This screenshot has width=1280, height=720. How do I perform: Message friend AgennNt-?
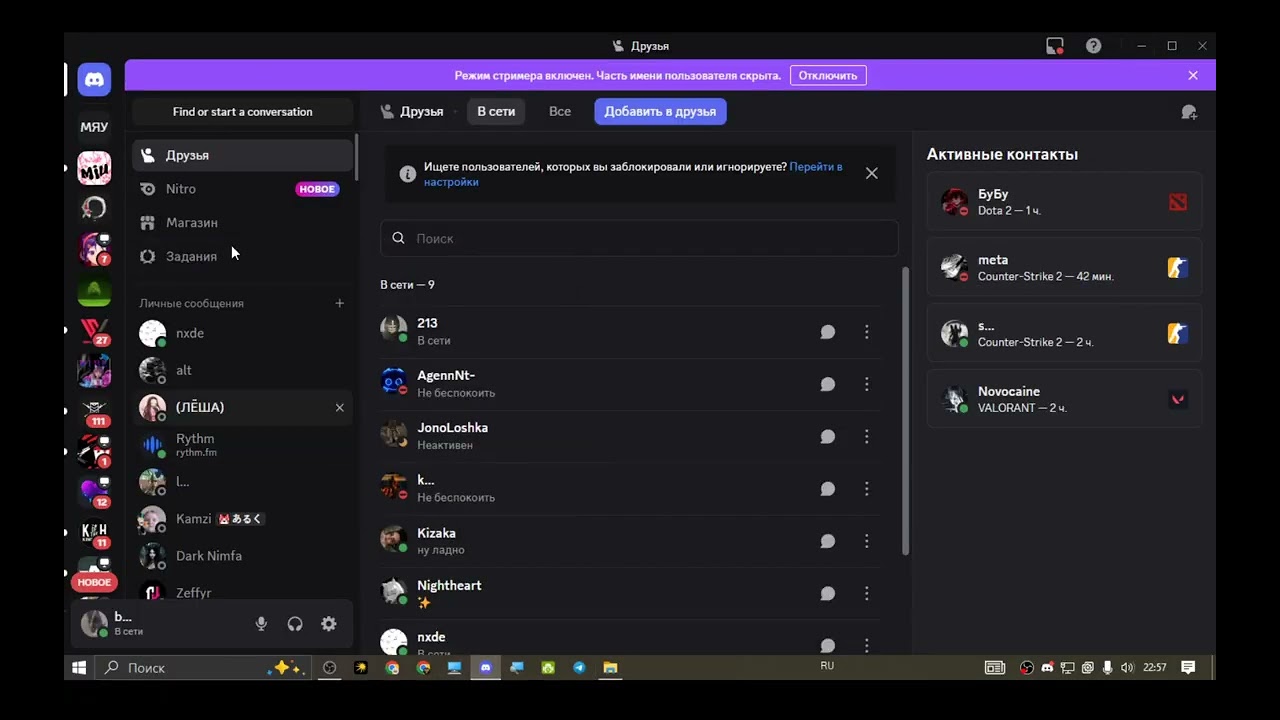click(828, 384)
